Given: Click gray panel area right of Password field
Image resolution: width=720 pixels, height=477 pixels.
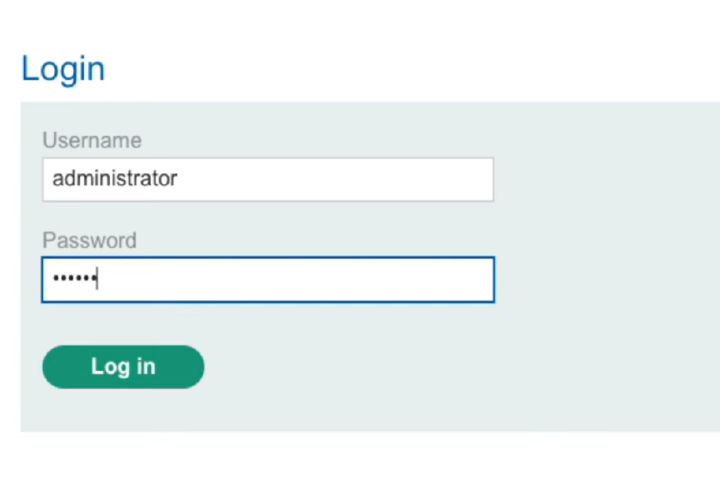Looking at the screenshot, I should coord(600,279).
